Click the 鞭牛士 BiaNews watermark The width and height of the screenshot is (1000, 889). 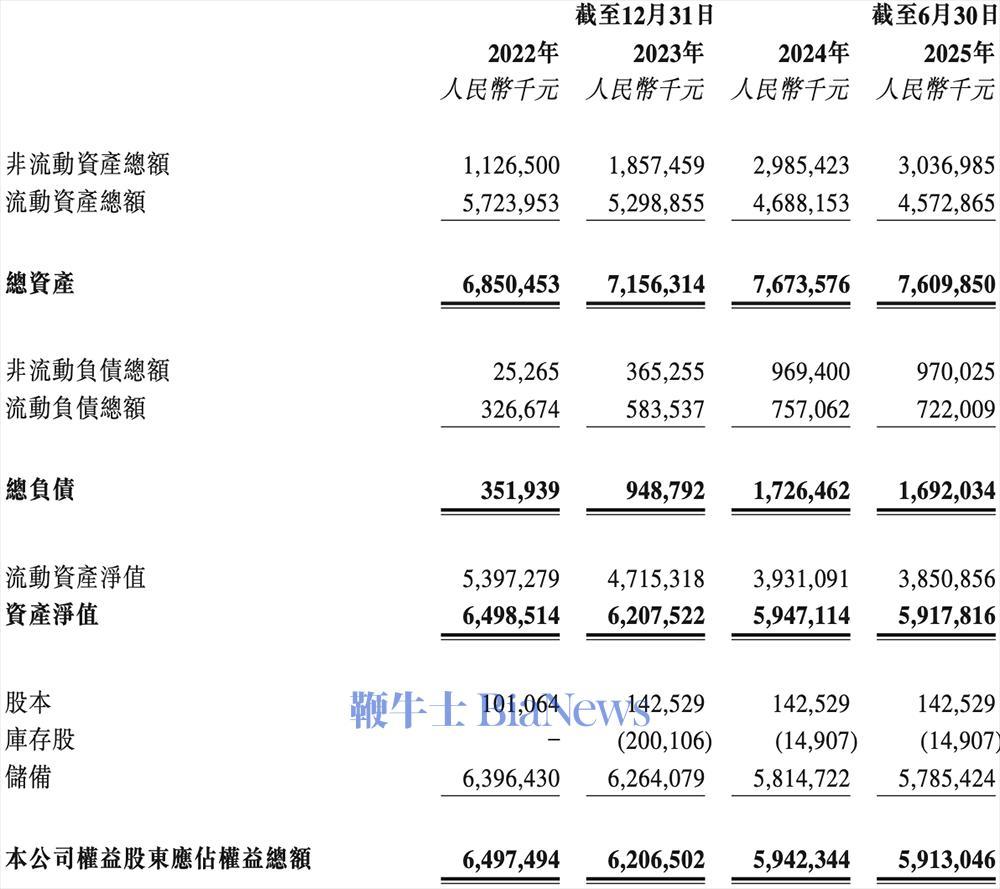[500, 711]
